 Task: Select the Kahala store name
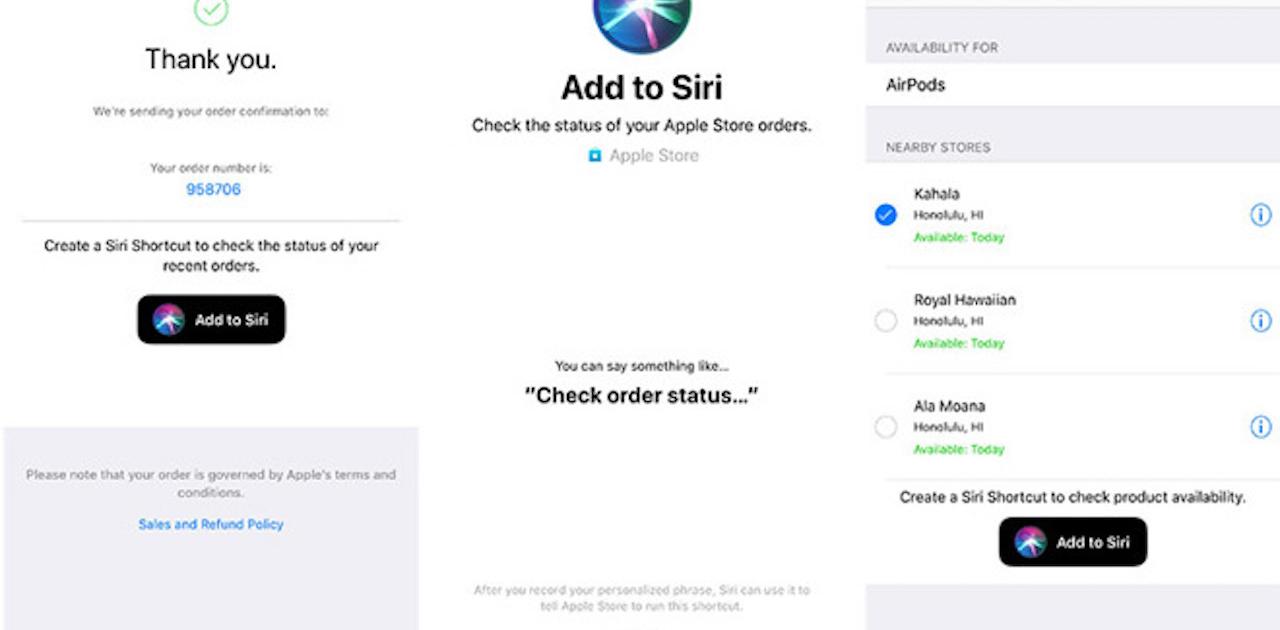click(937, 194)
